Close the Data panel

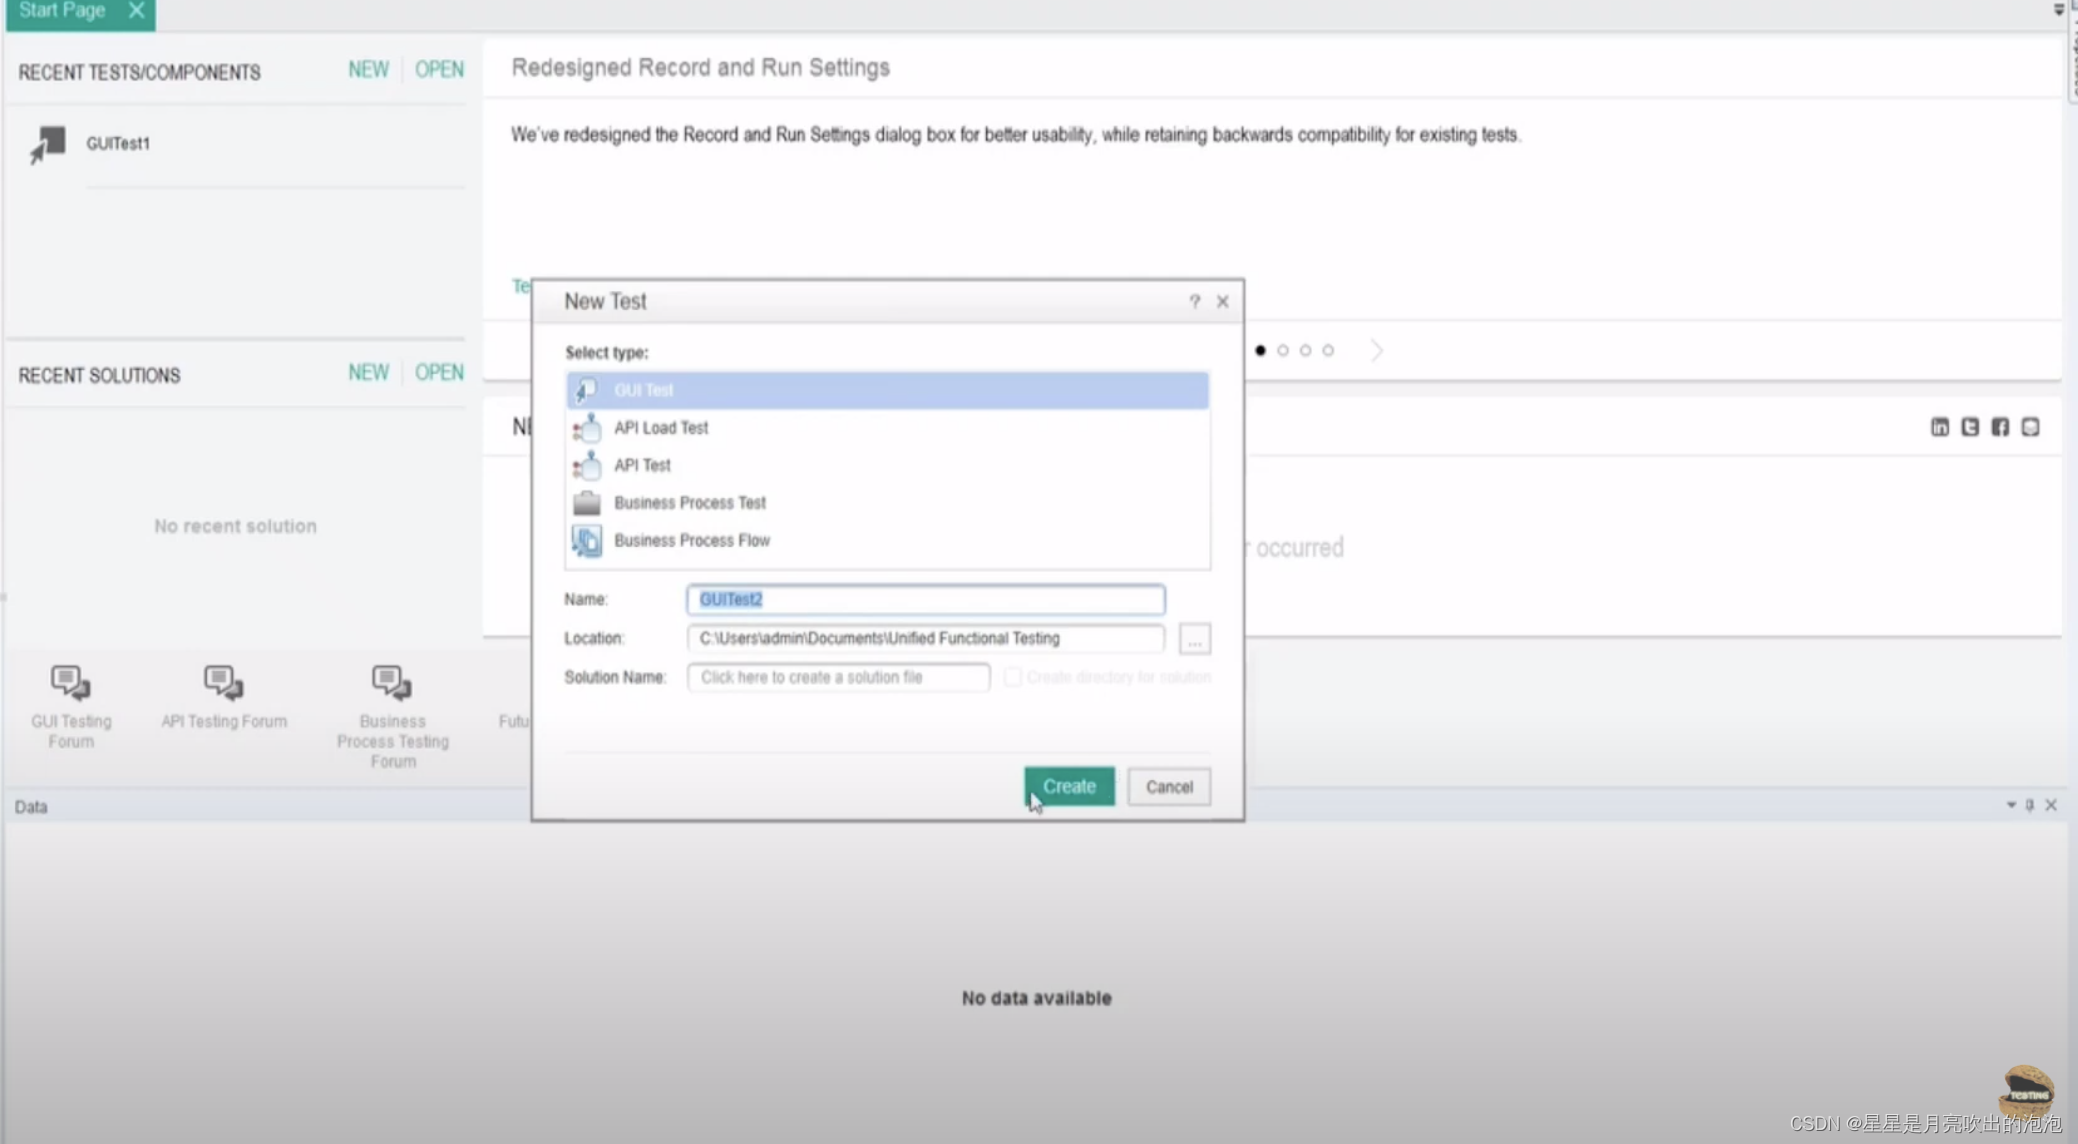(2051, 805)
